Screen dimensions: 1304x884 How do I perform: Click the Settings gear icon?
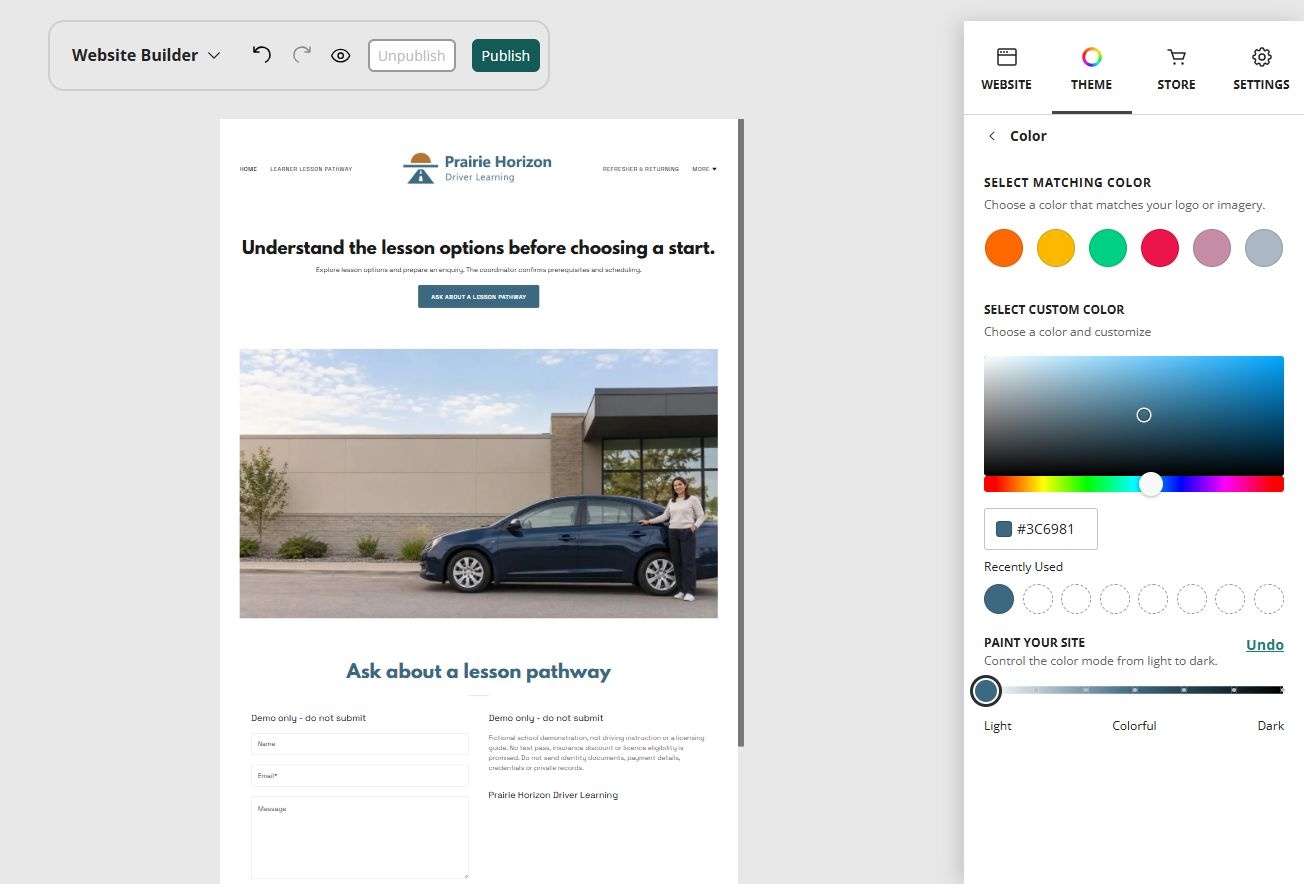[x=1261, y=57]
